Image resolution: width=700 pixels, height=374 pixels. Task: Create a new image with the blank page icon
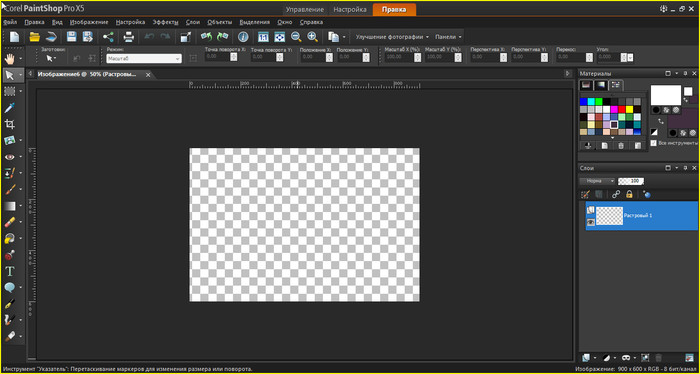pyautogui.click(x=15, y=37)
